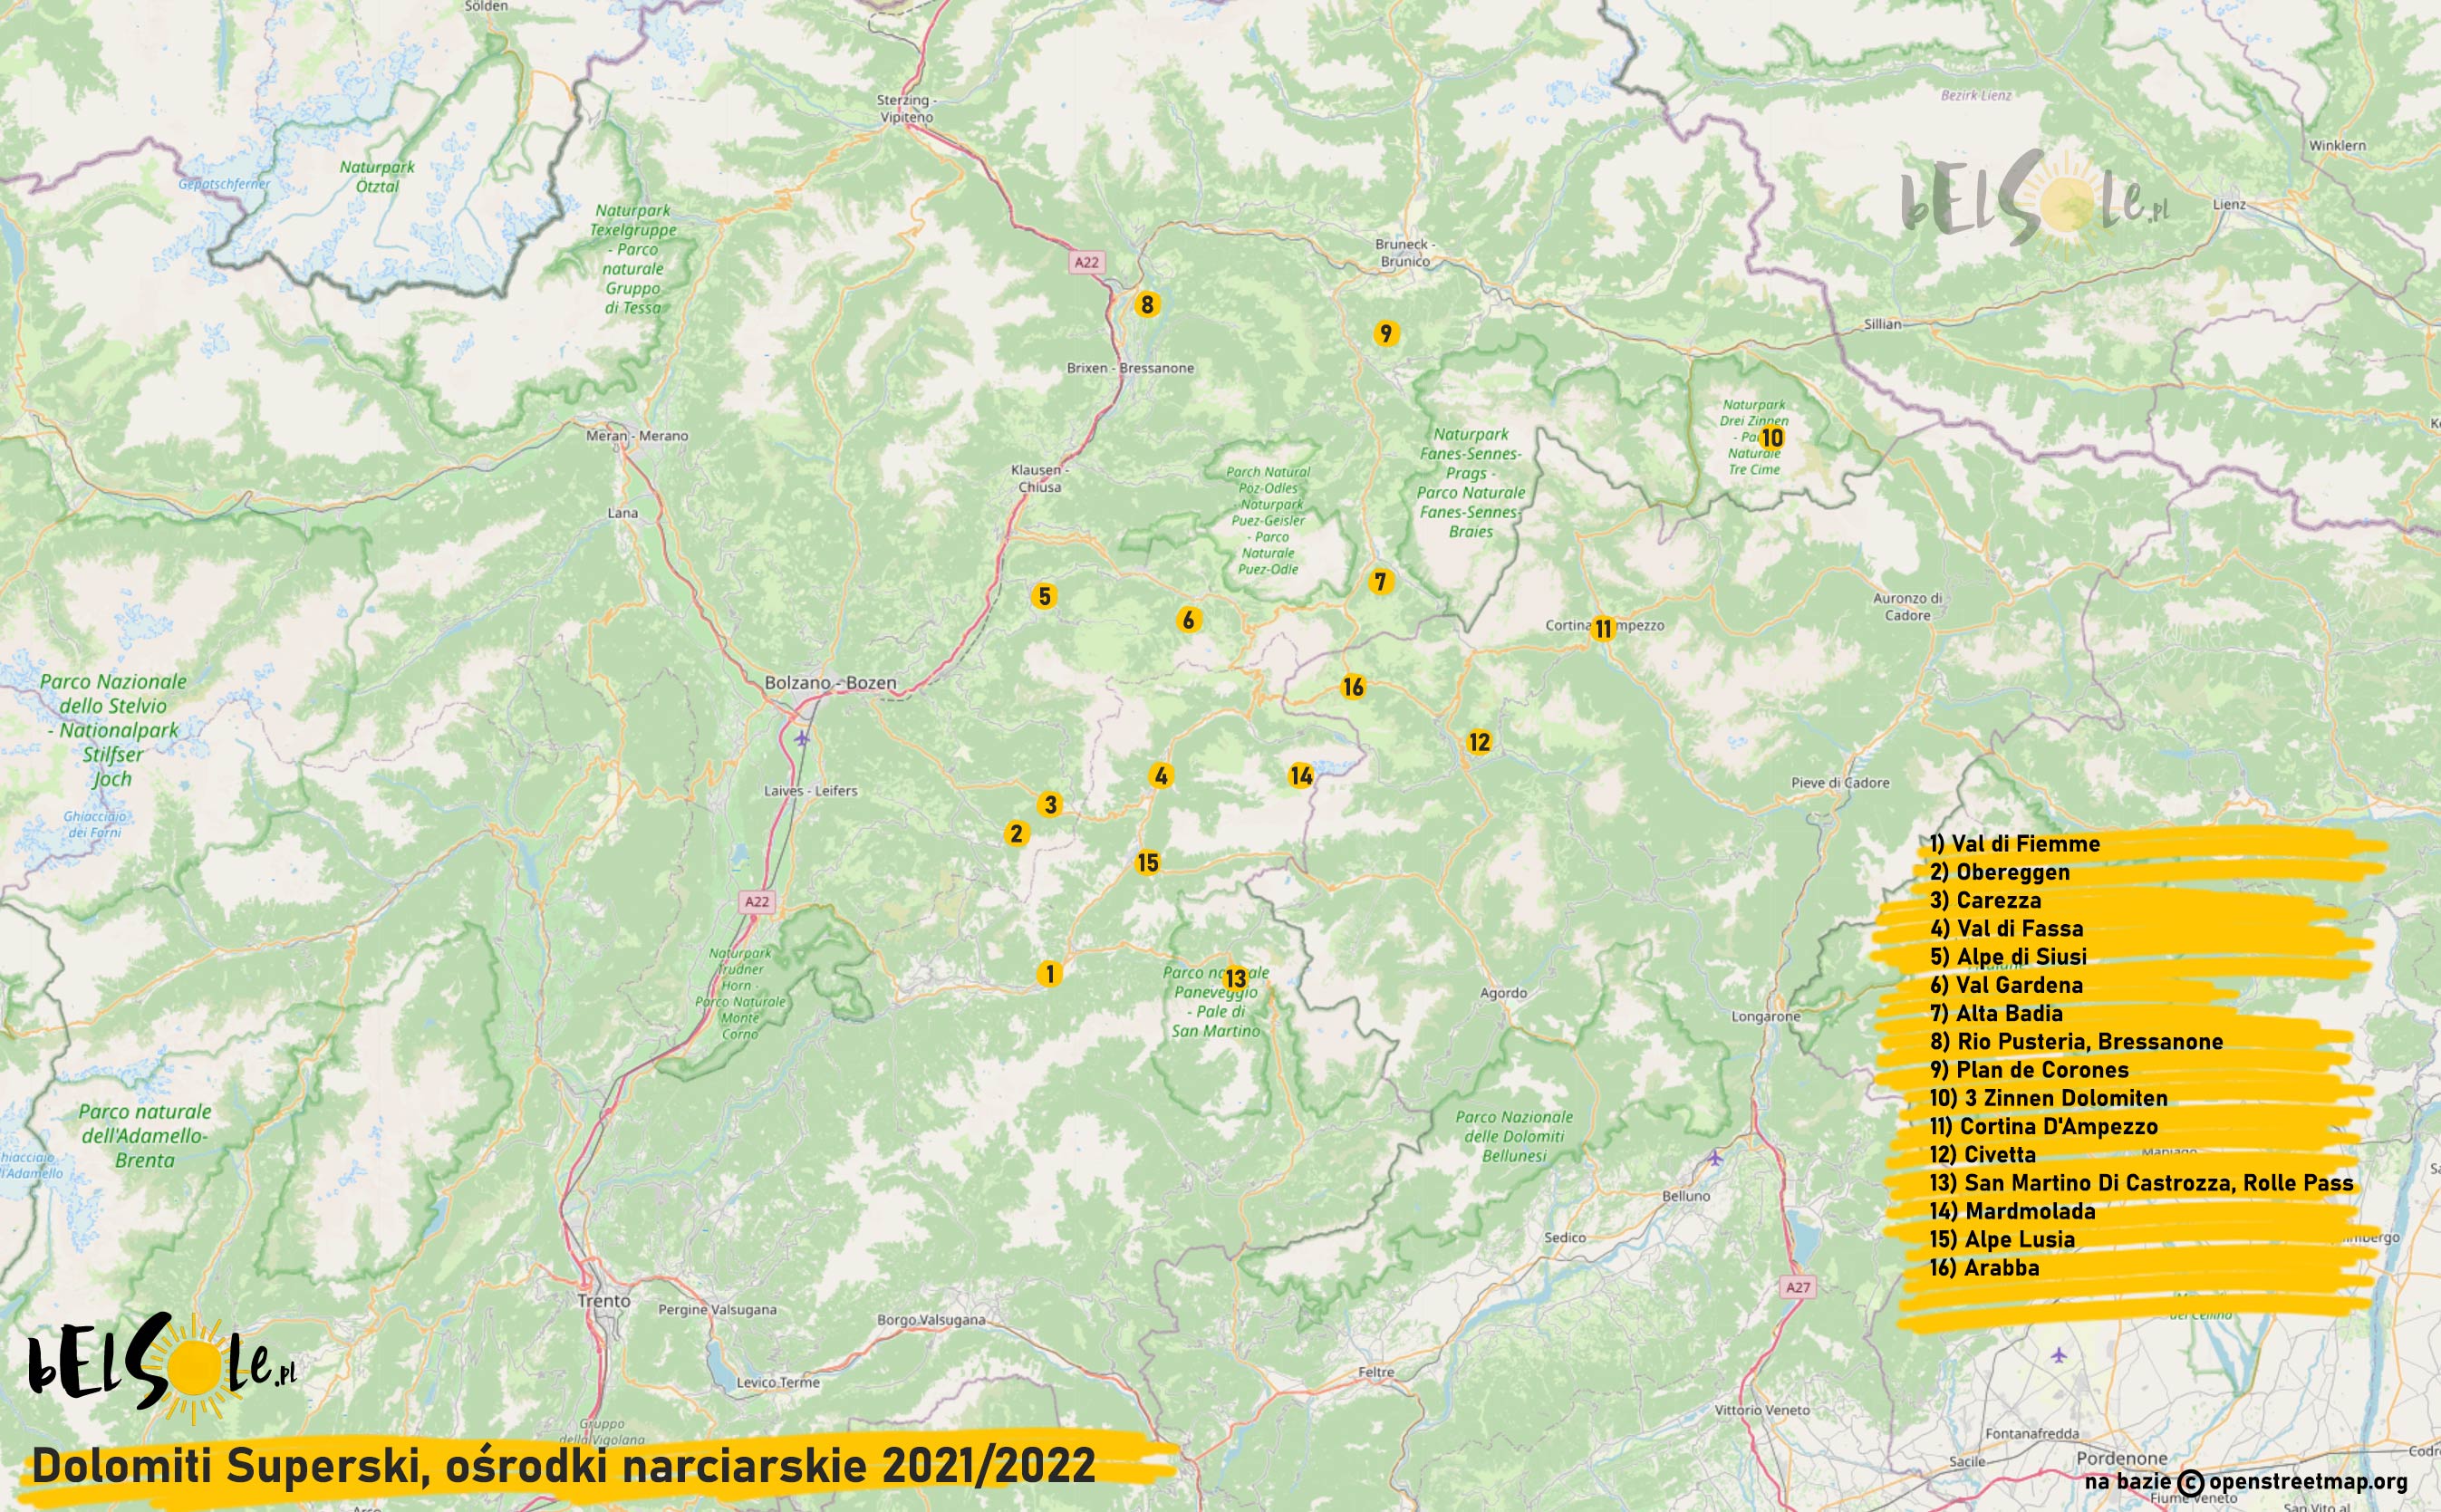Click the openstreetmap.org attribution text
Image resolution: width=2441 pixels, height=1512 pixels.
(2307, 1482)
